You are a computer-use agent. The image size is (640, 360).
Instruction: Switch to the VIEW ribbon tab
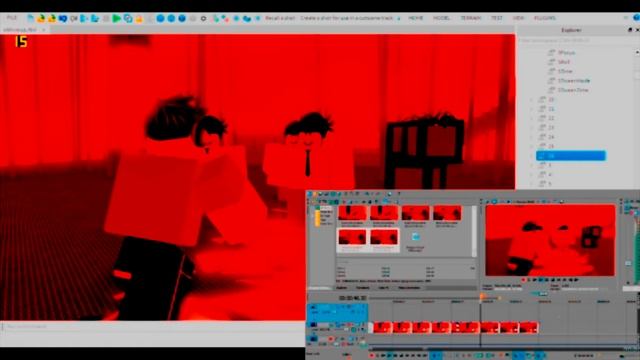518,18
